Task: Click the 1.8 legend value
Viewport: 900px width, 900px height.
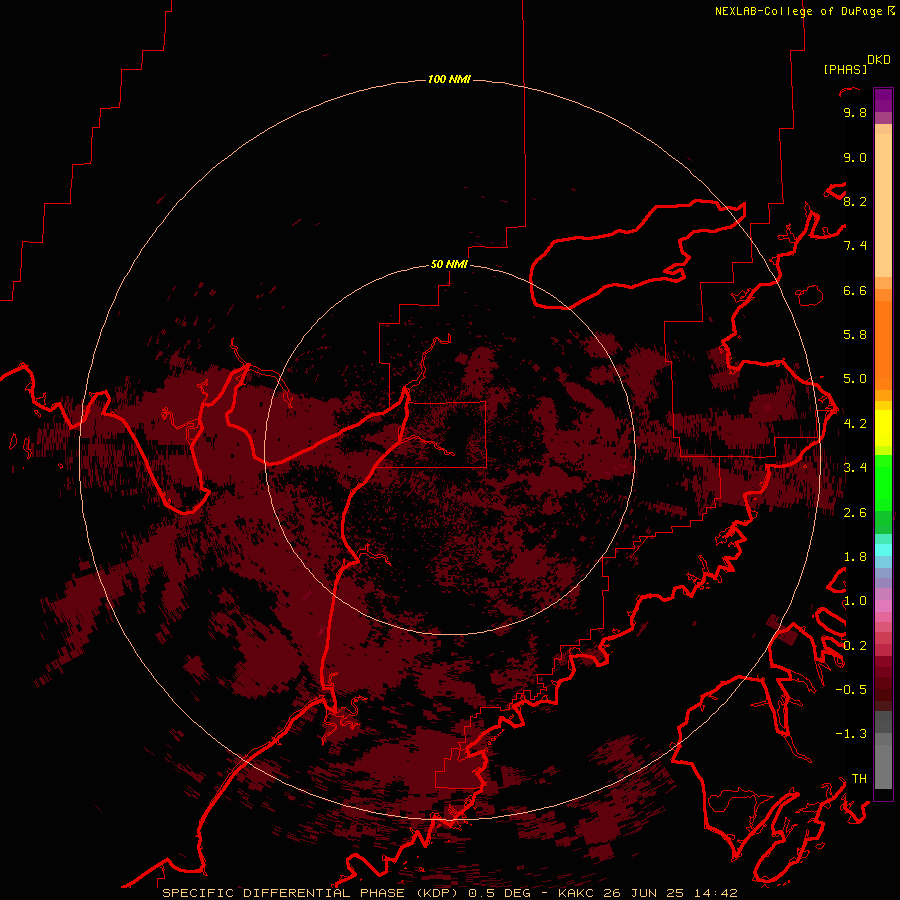Action: pos(855,557)
